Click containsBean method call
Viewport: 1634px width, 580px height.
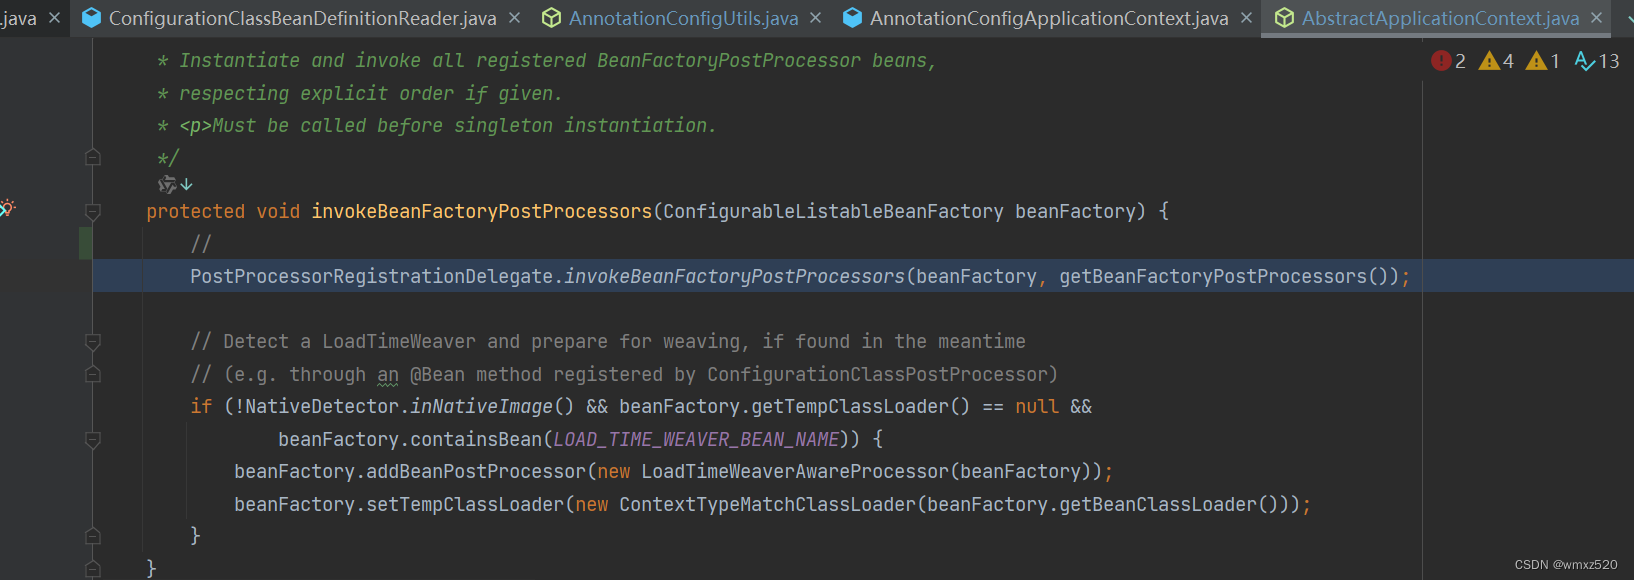point(476,439)
